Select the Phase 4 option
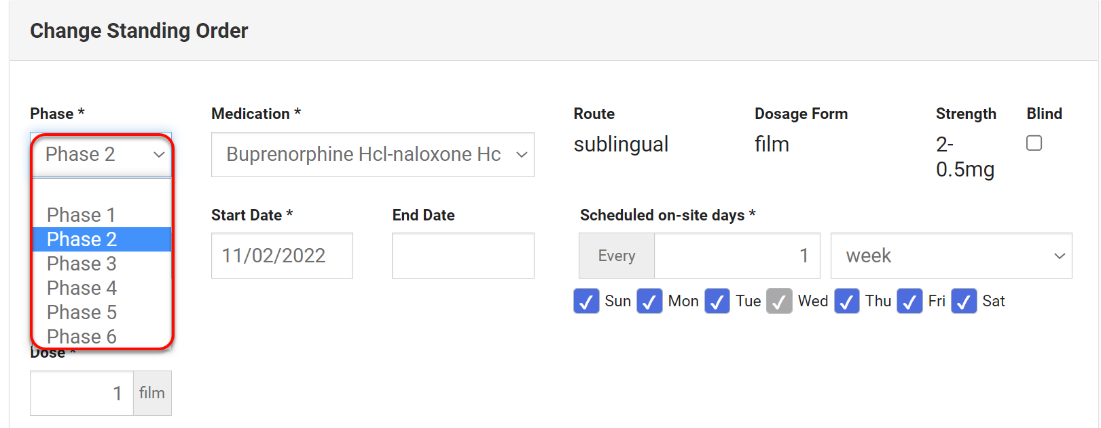Viewport: 1101px width, 428px height. 82,288
